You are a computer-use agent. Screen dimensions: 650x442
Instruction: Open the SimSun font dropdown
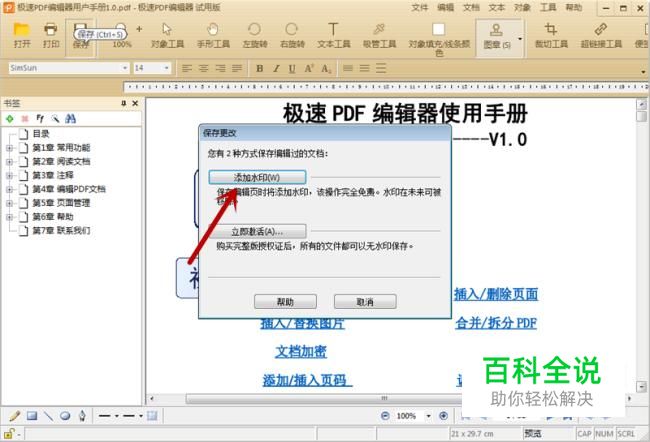click(125, 68)
